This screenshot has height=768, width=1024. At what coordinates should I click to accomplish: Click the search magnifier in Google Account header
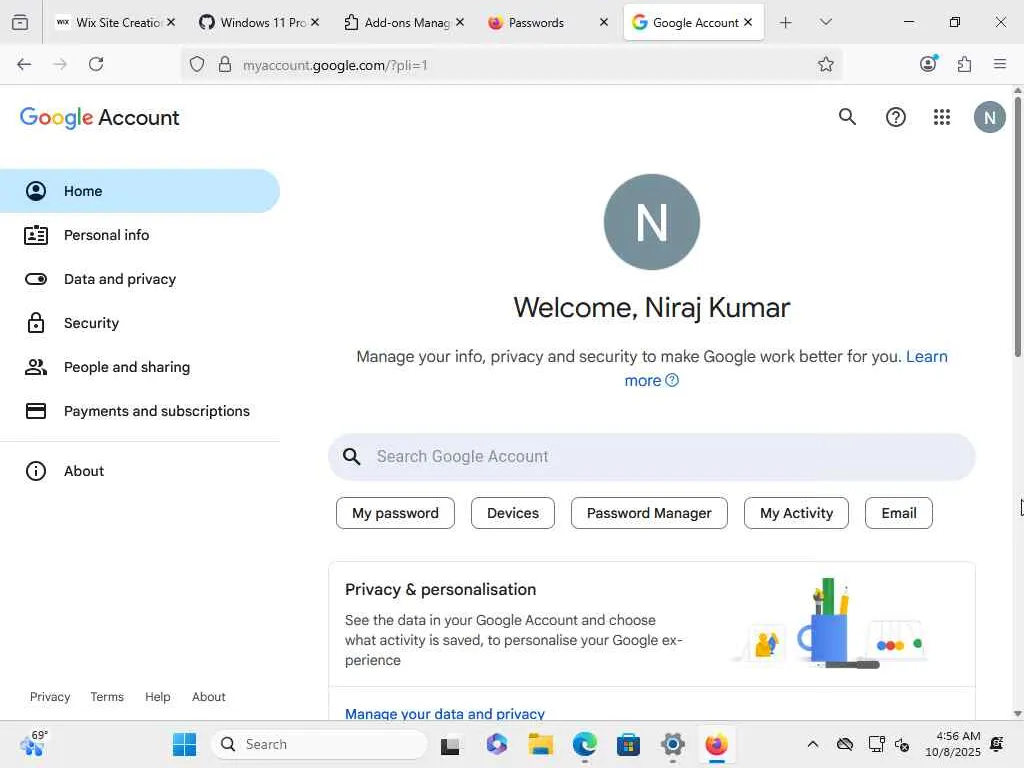pos(847,117)
